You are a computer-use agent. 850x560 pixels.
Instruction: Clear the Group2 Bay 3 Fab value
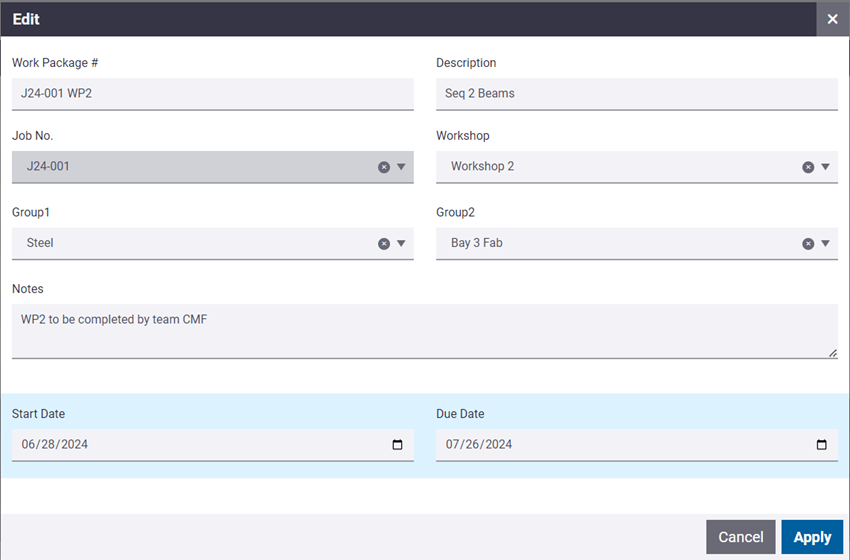click(808, 243)
